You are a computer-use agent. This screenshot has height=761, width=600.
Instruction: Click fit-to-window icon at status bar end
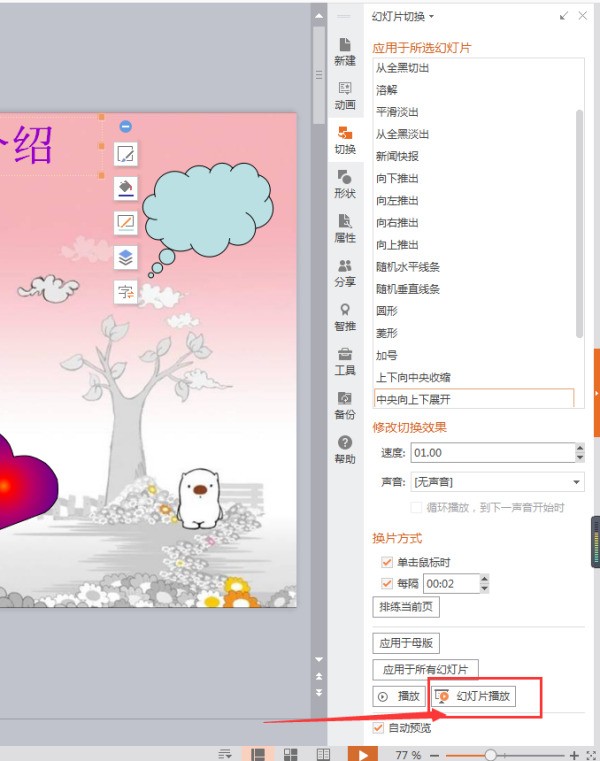click(591, 755)
